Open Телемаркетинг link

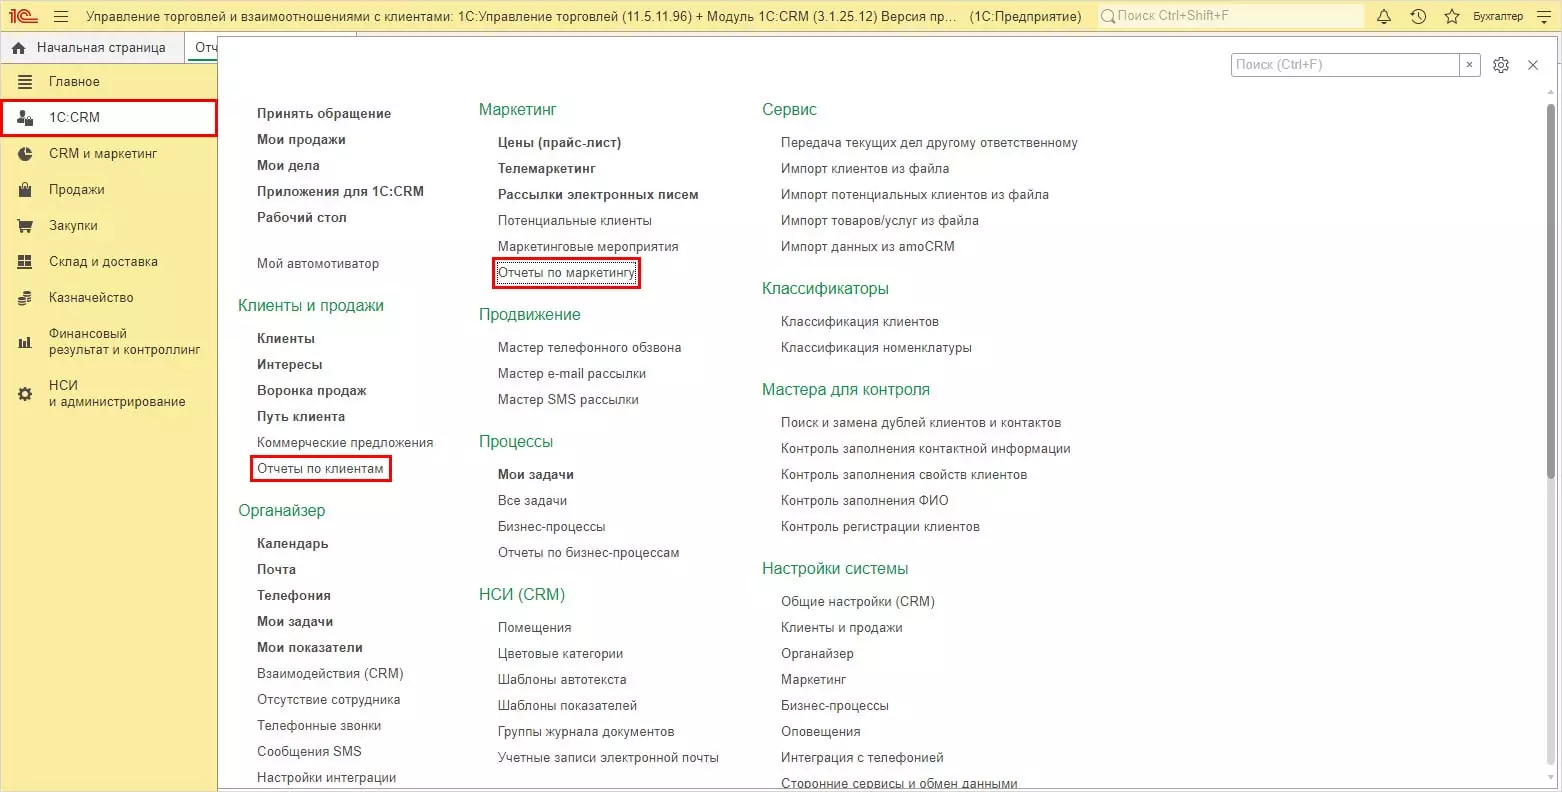547,168
